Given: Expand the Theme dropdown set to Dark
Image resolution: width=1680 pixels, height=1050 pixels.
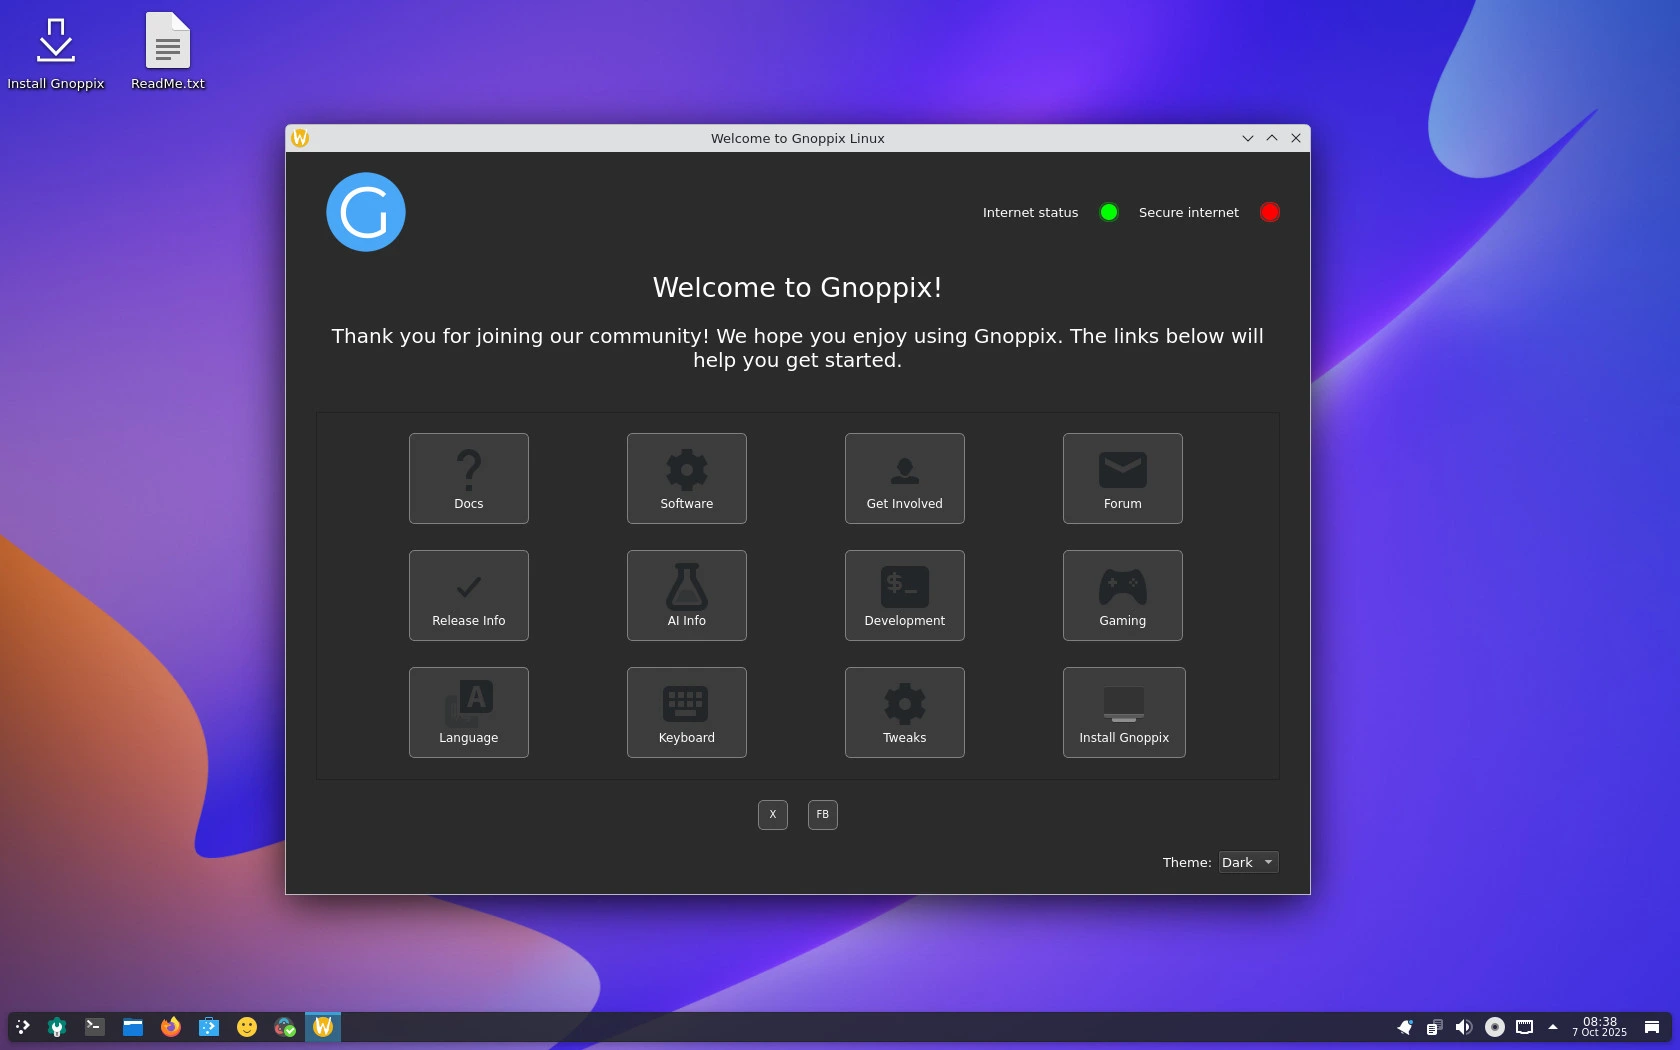Looking at the screenshot, I should pyautogui.click(x=1248, y=862).
